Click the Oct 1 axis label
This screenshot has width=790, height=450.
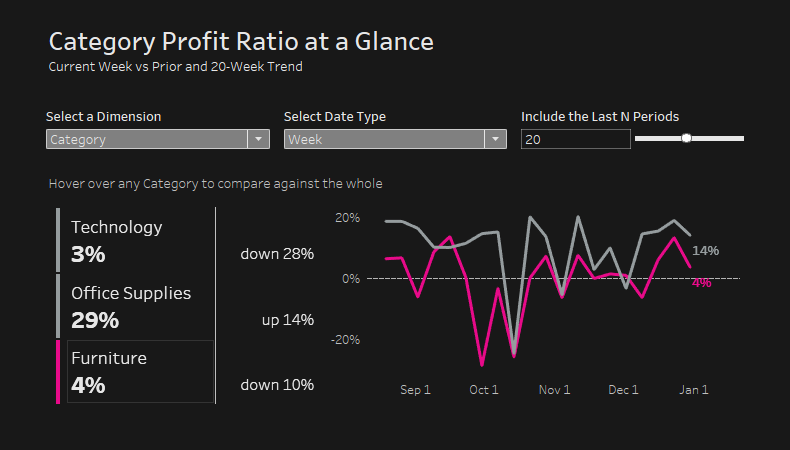pos(484,390)
